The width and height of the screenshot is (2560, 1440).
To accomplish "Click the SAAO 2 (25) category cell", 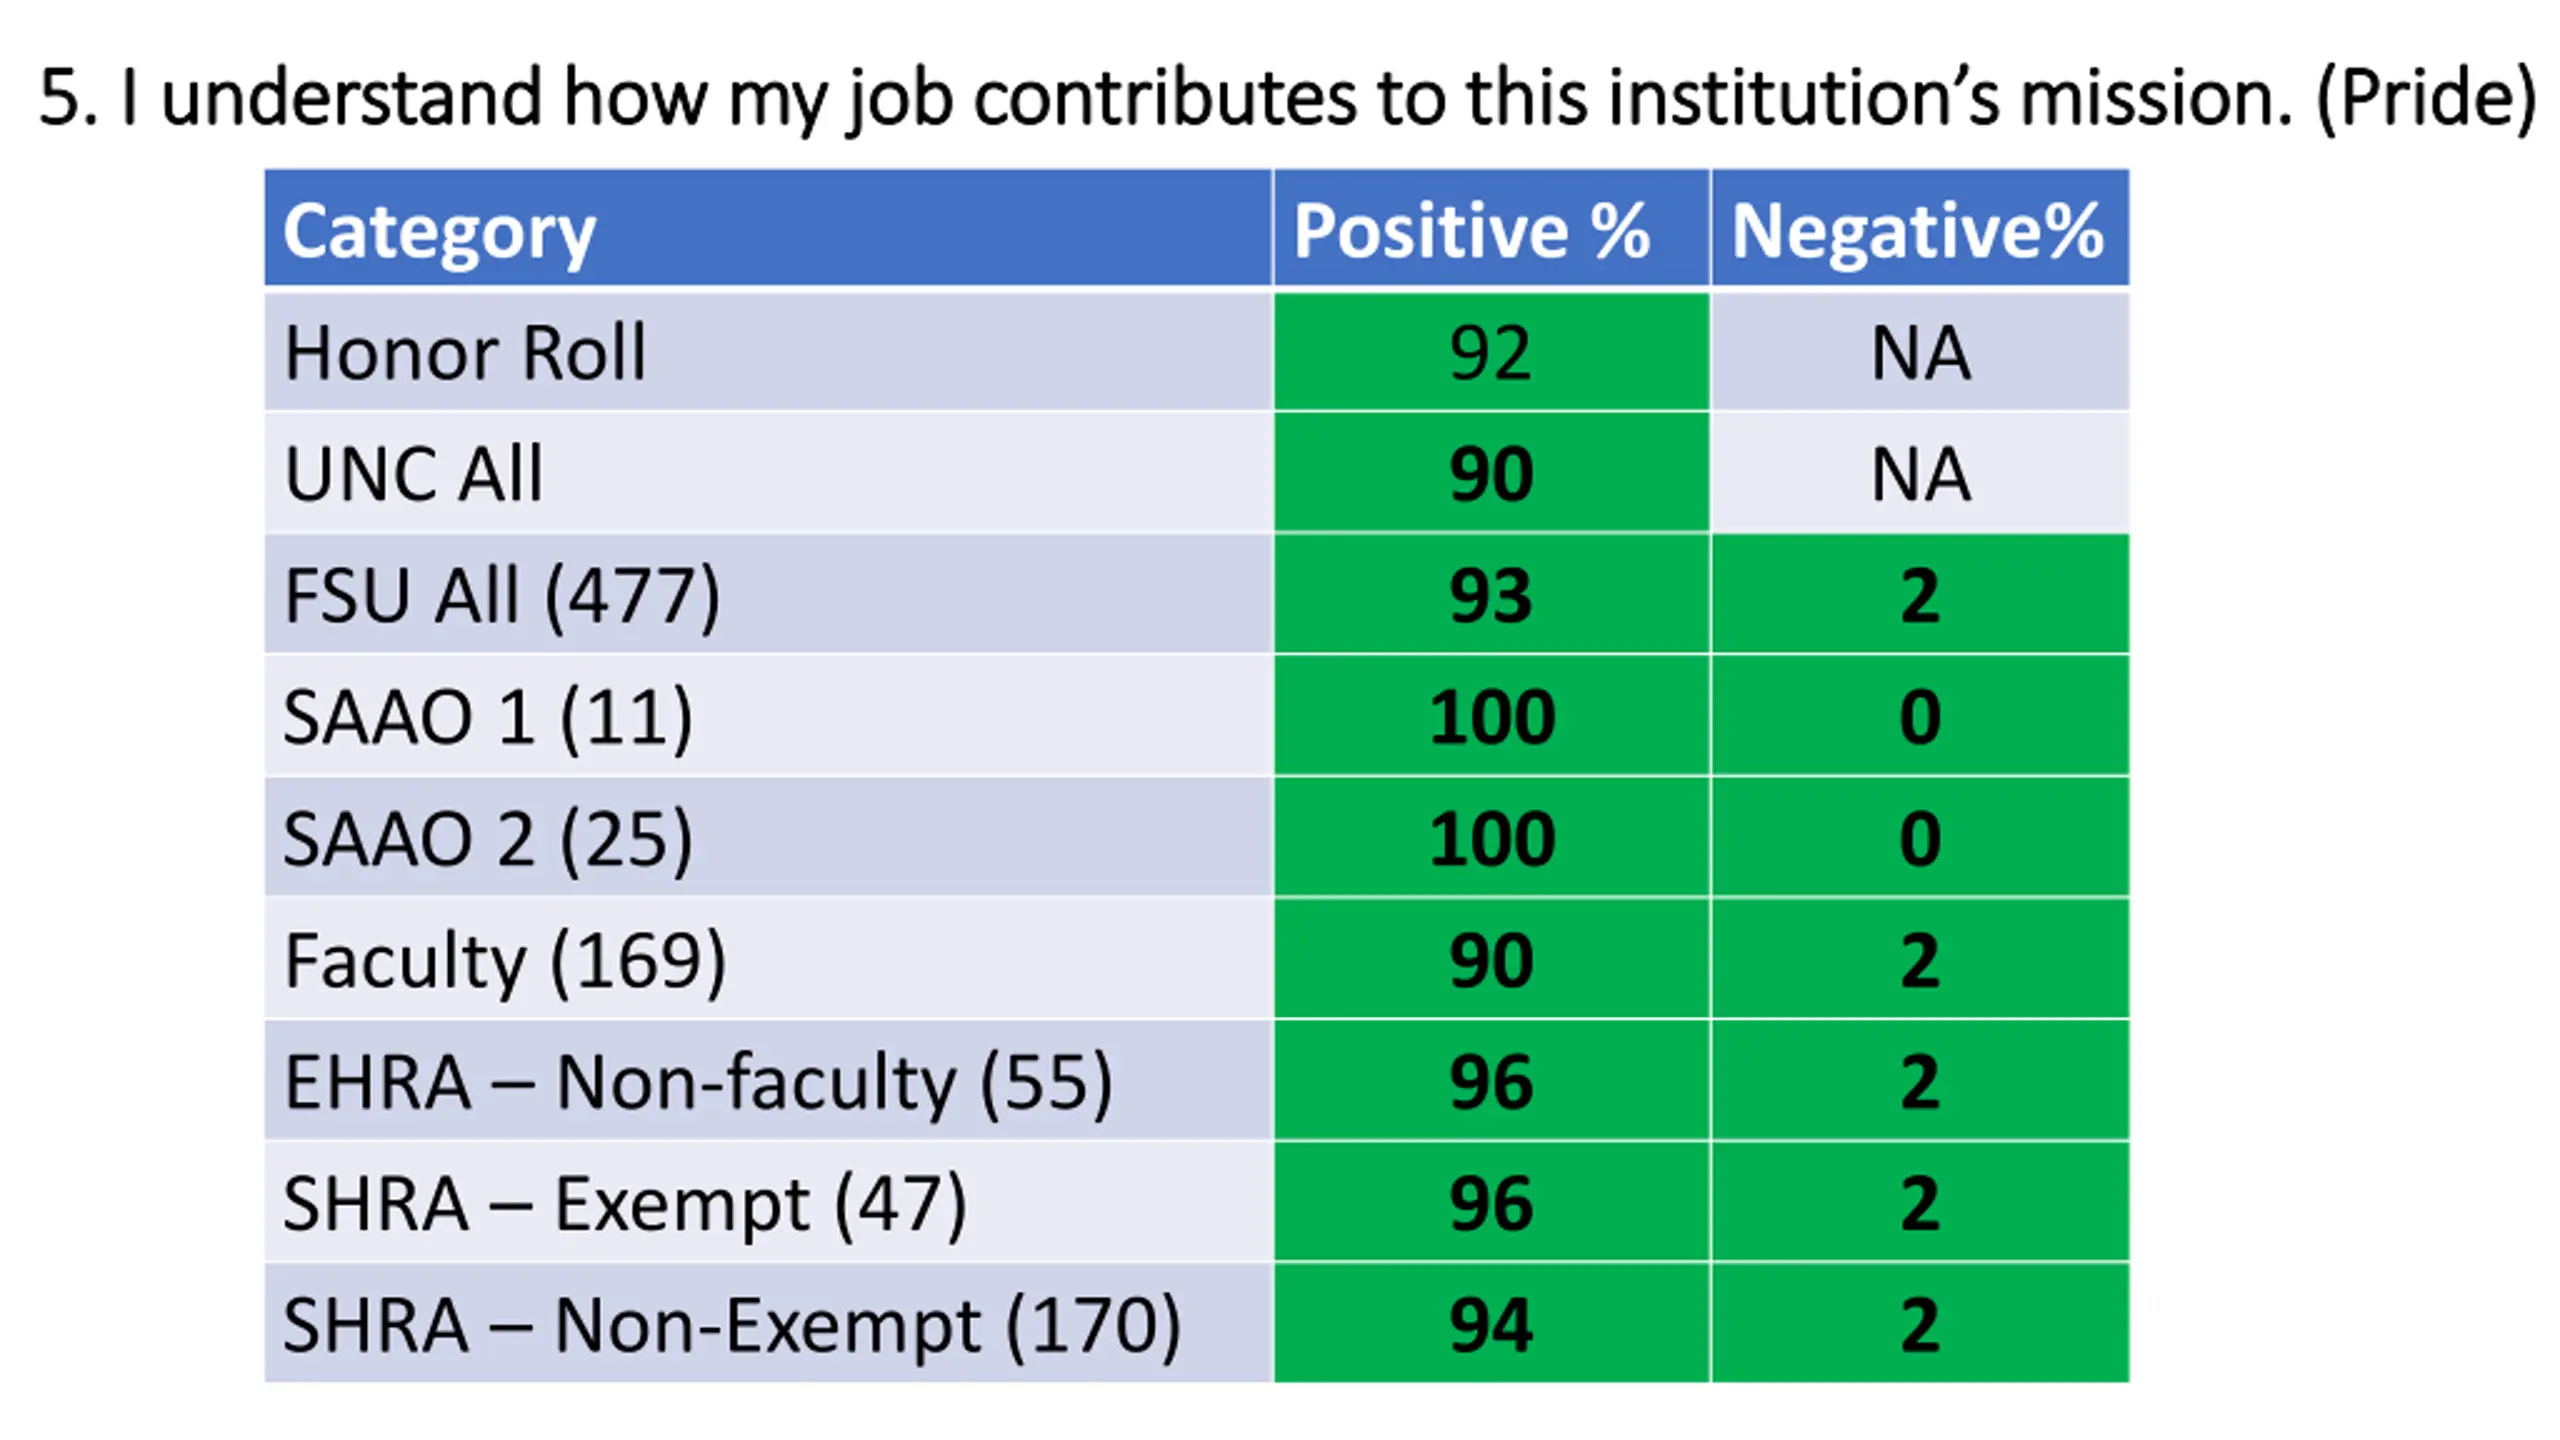I will click(768, 837).
